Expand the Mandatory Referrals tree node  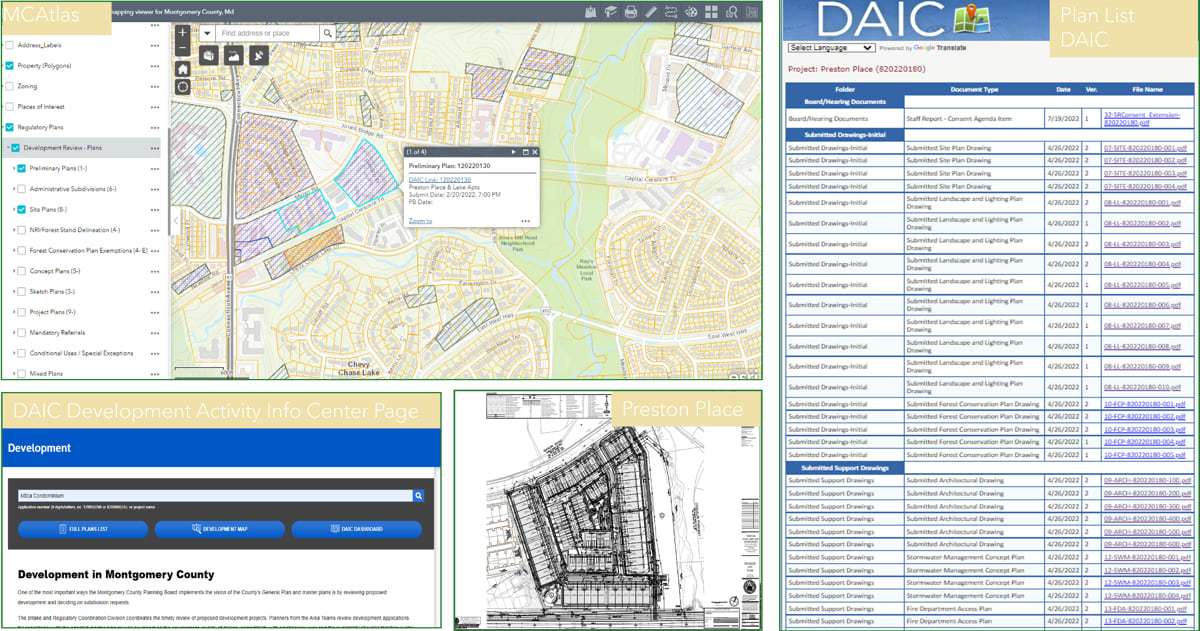point(13,332)
